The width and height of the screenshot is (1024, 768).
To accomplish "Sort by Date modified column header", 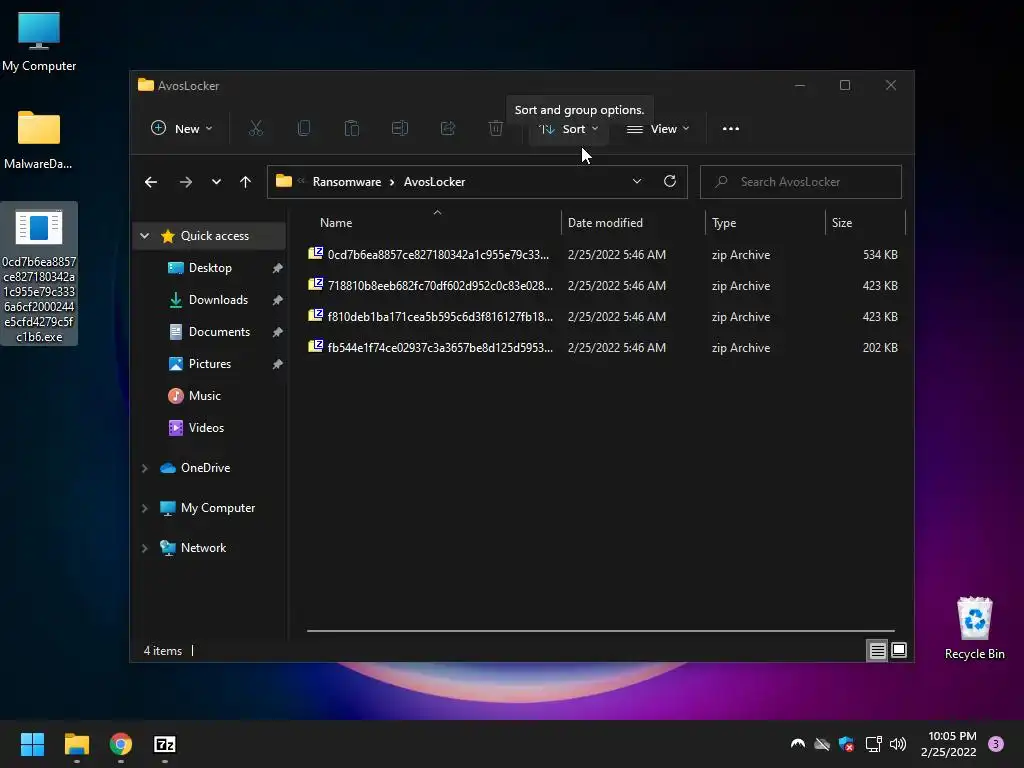I will 633,223.
